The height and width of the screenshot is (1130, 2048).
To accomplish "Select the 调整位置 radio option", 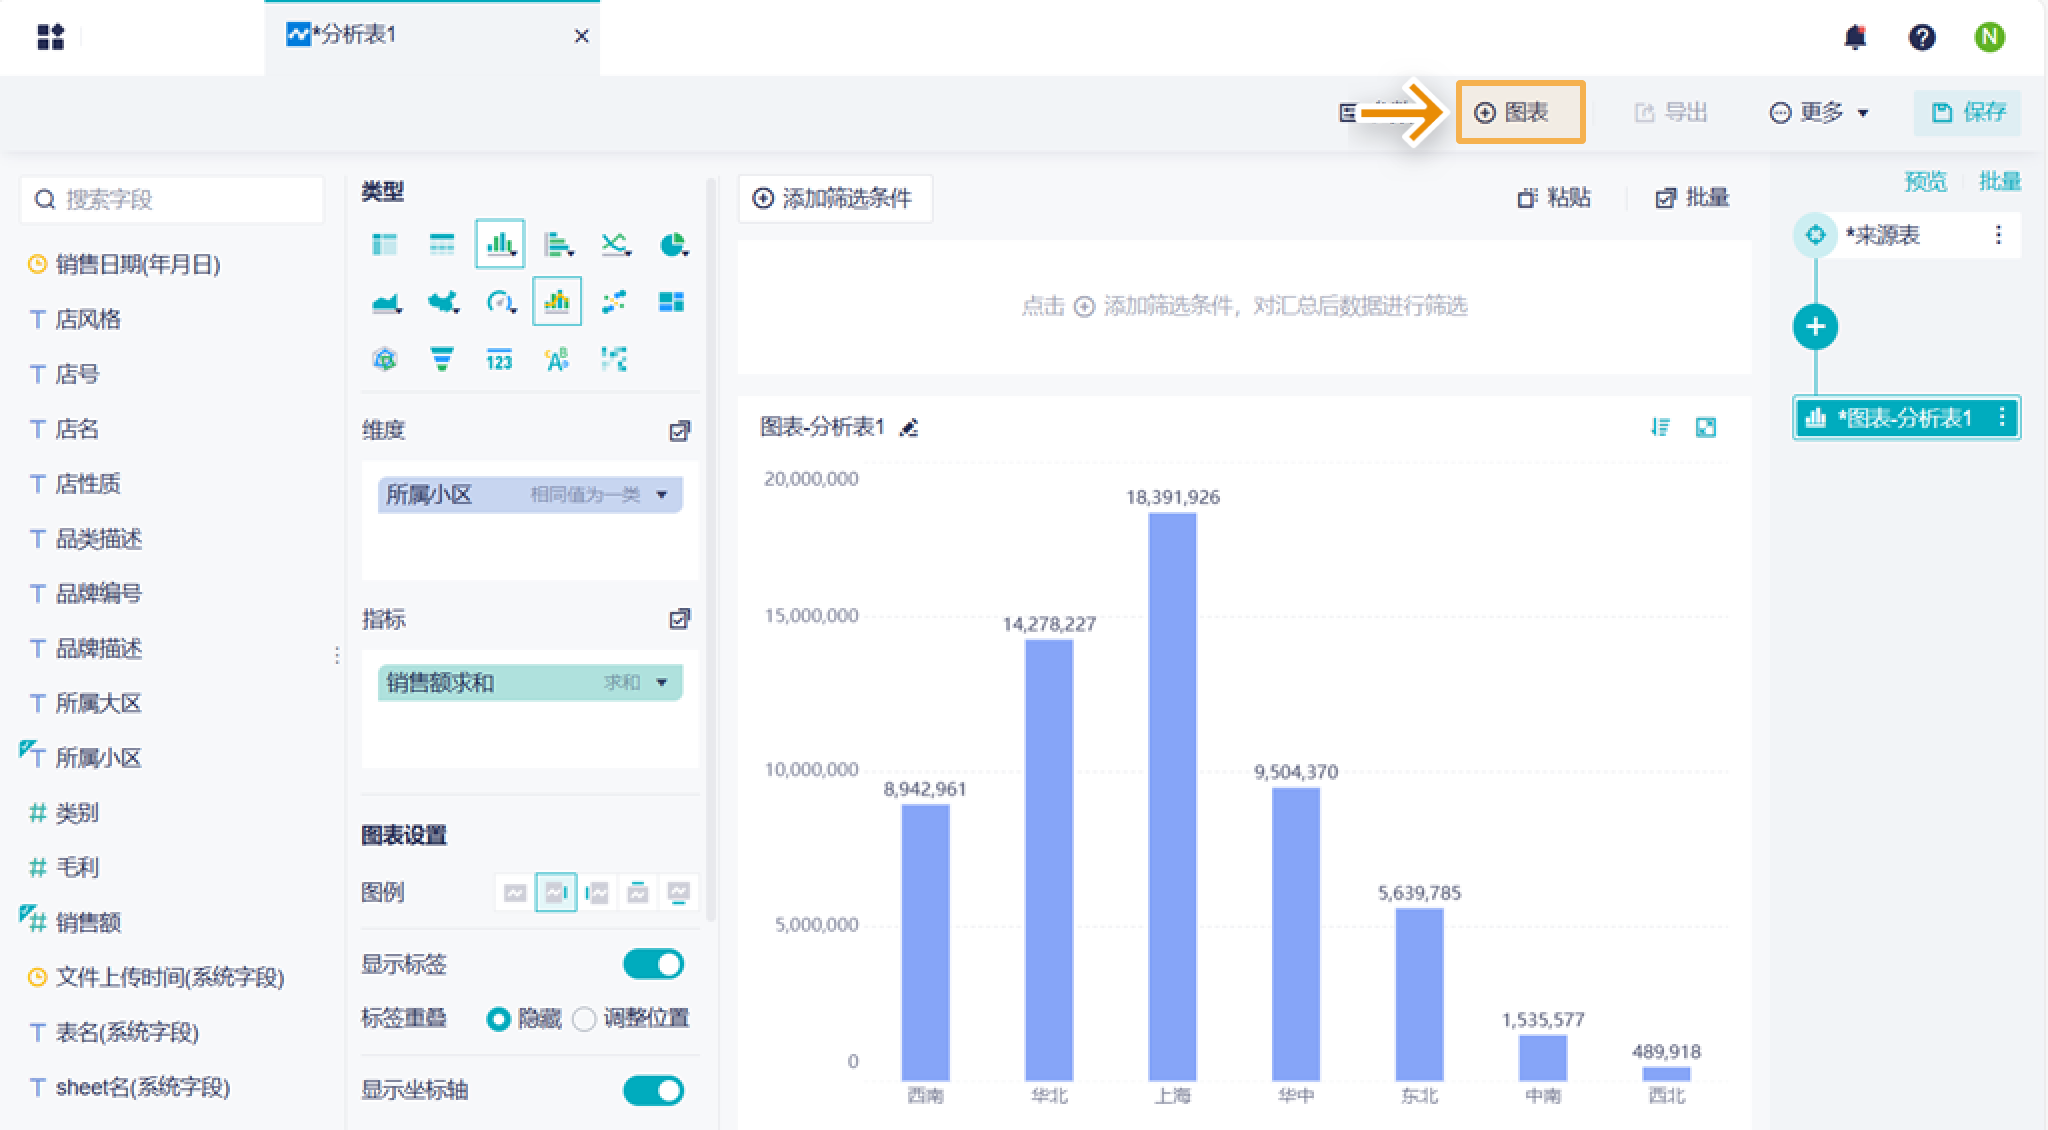I will coord(632,1019).
